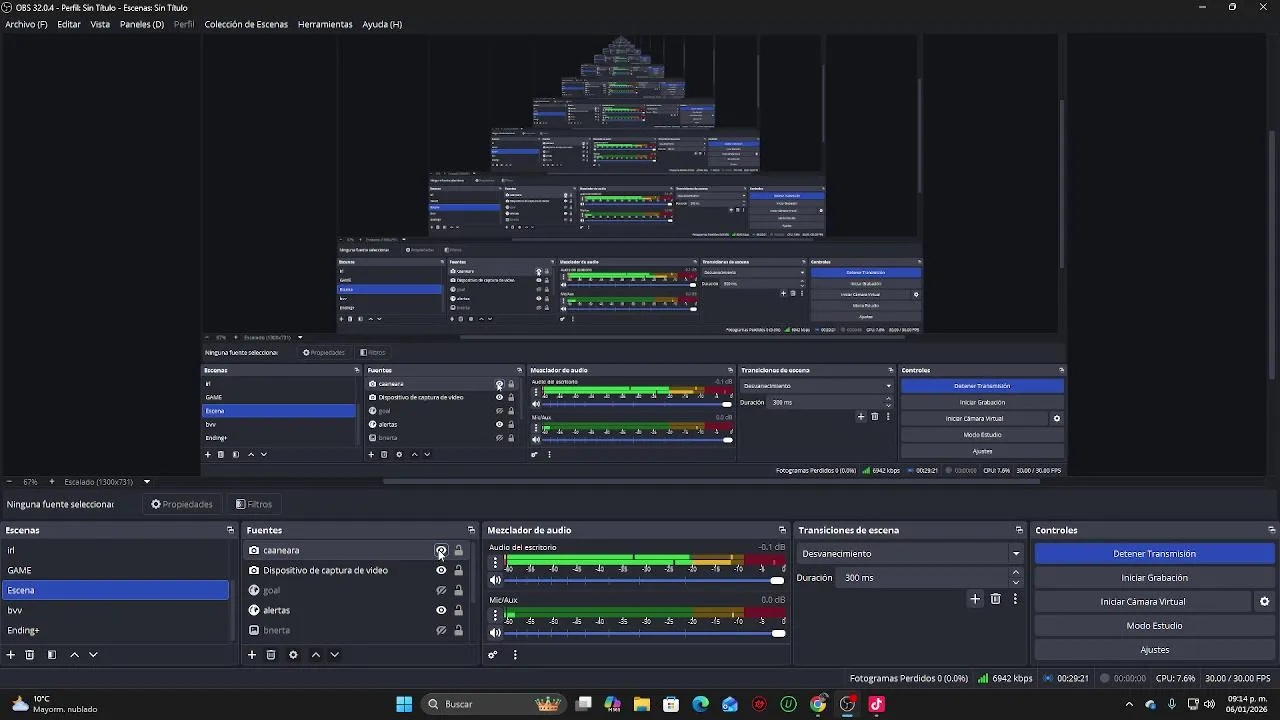Image resolution: width=1280 pixels, height=720 pixels.
Task: Start recording with Iniciar Grabación
Action: point(1154,578)
